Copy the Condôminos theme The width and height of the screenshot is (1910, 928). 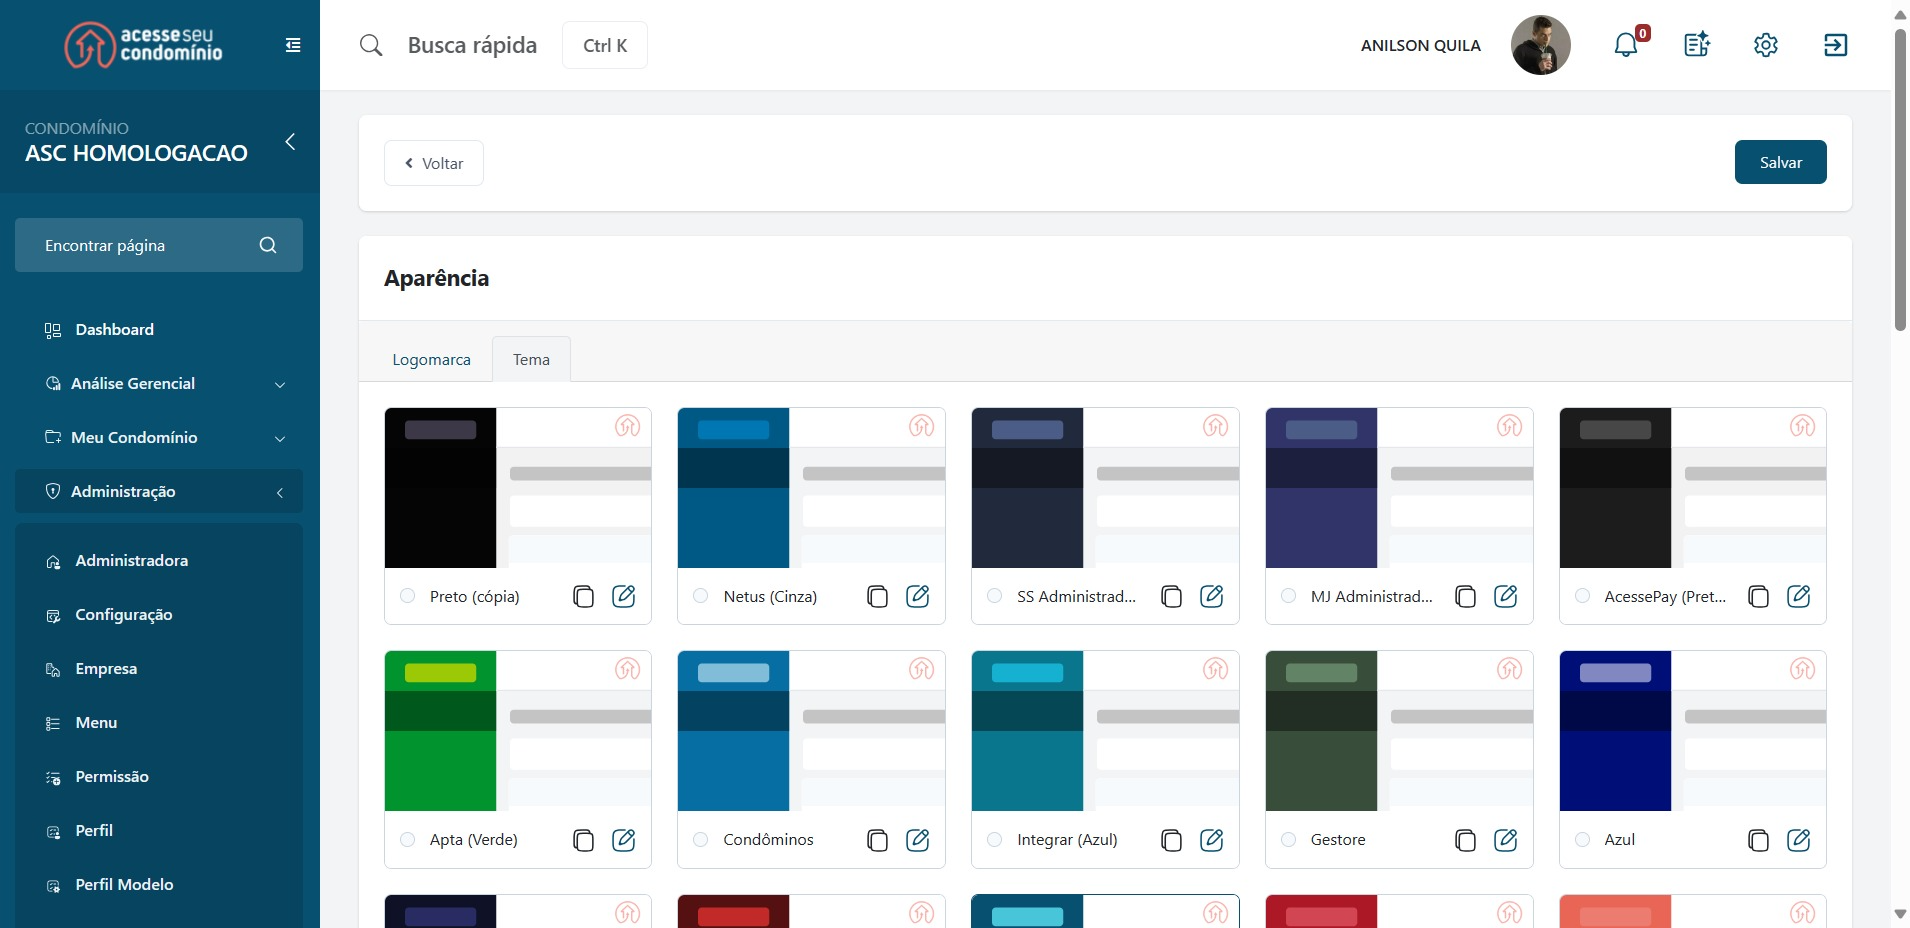(877, 840)
